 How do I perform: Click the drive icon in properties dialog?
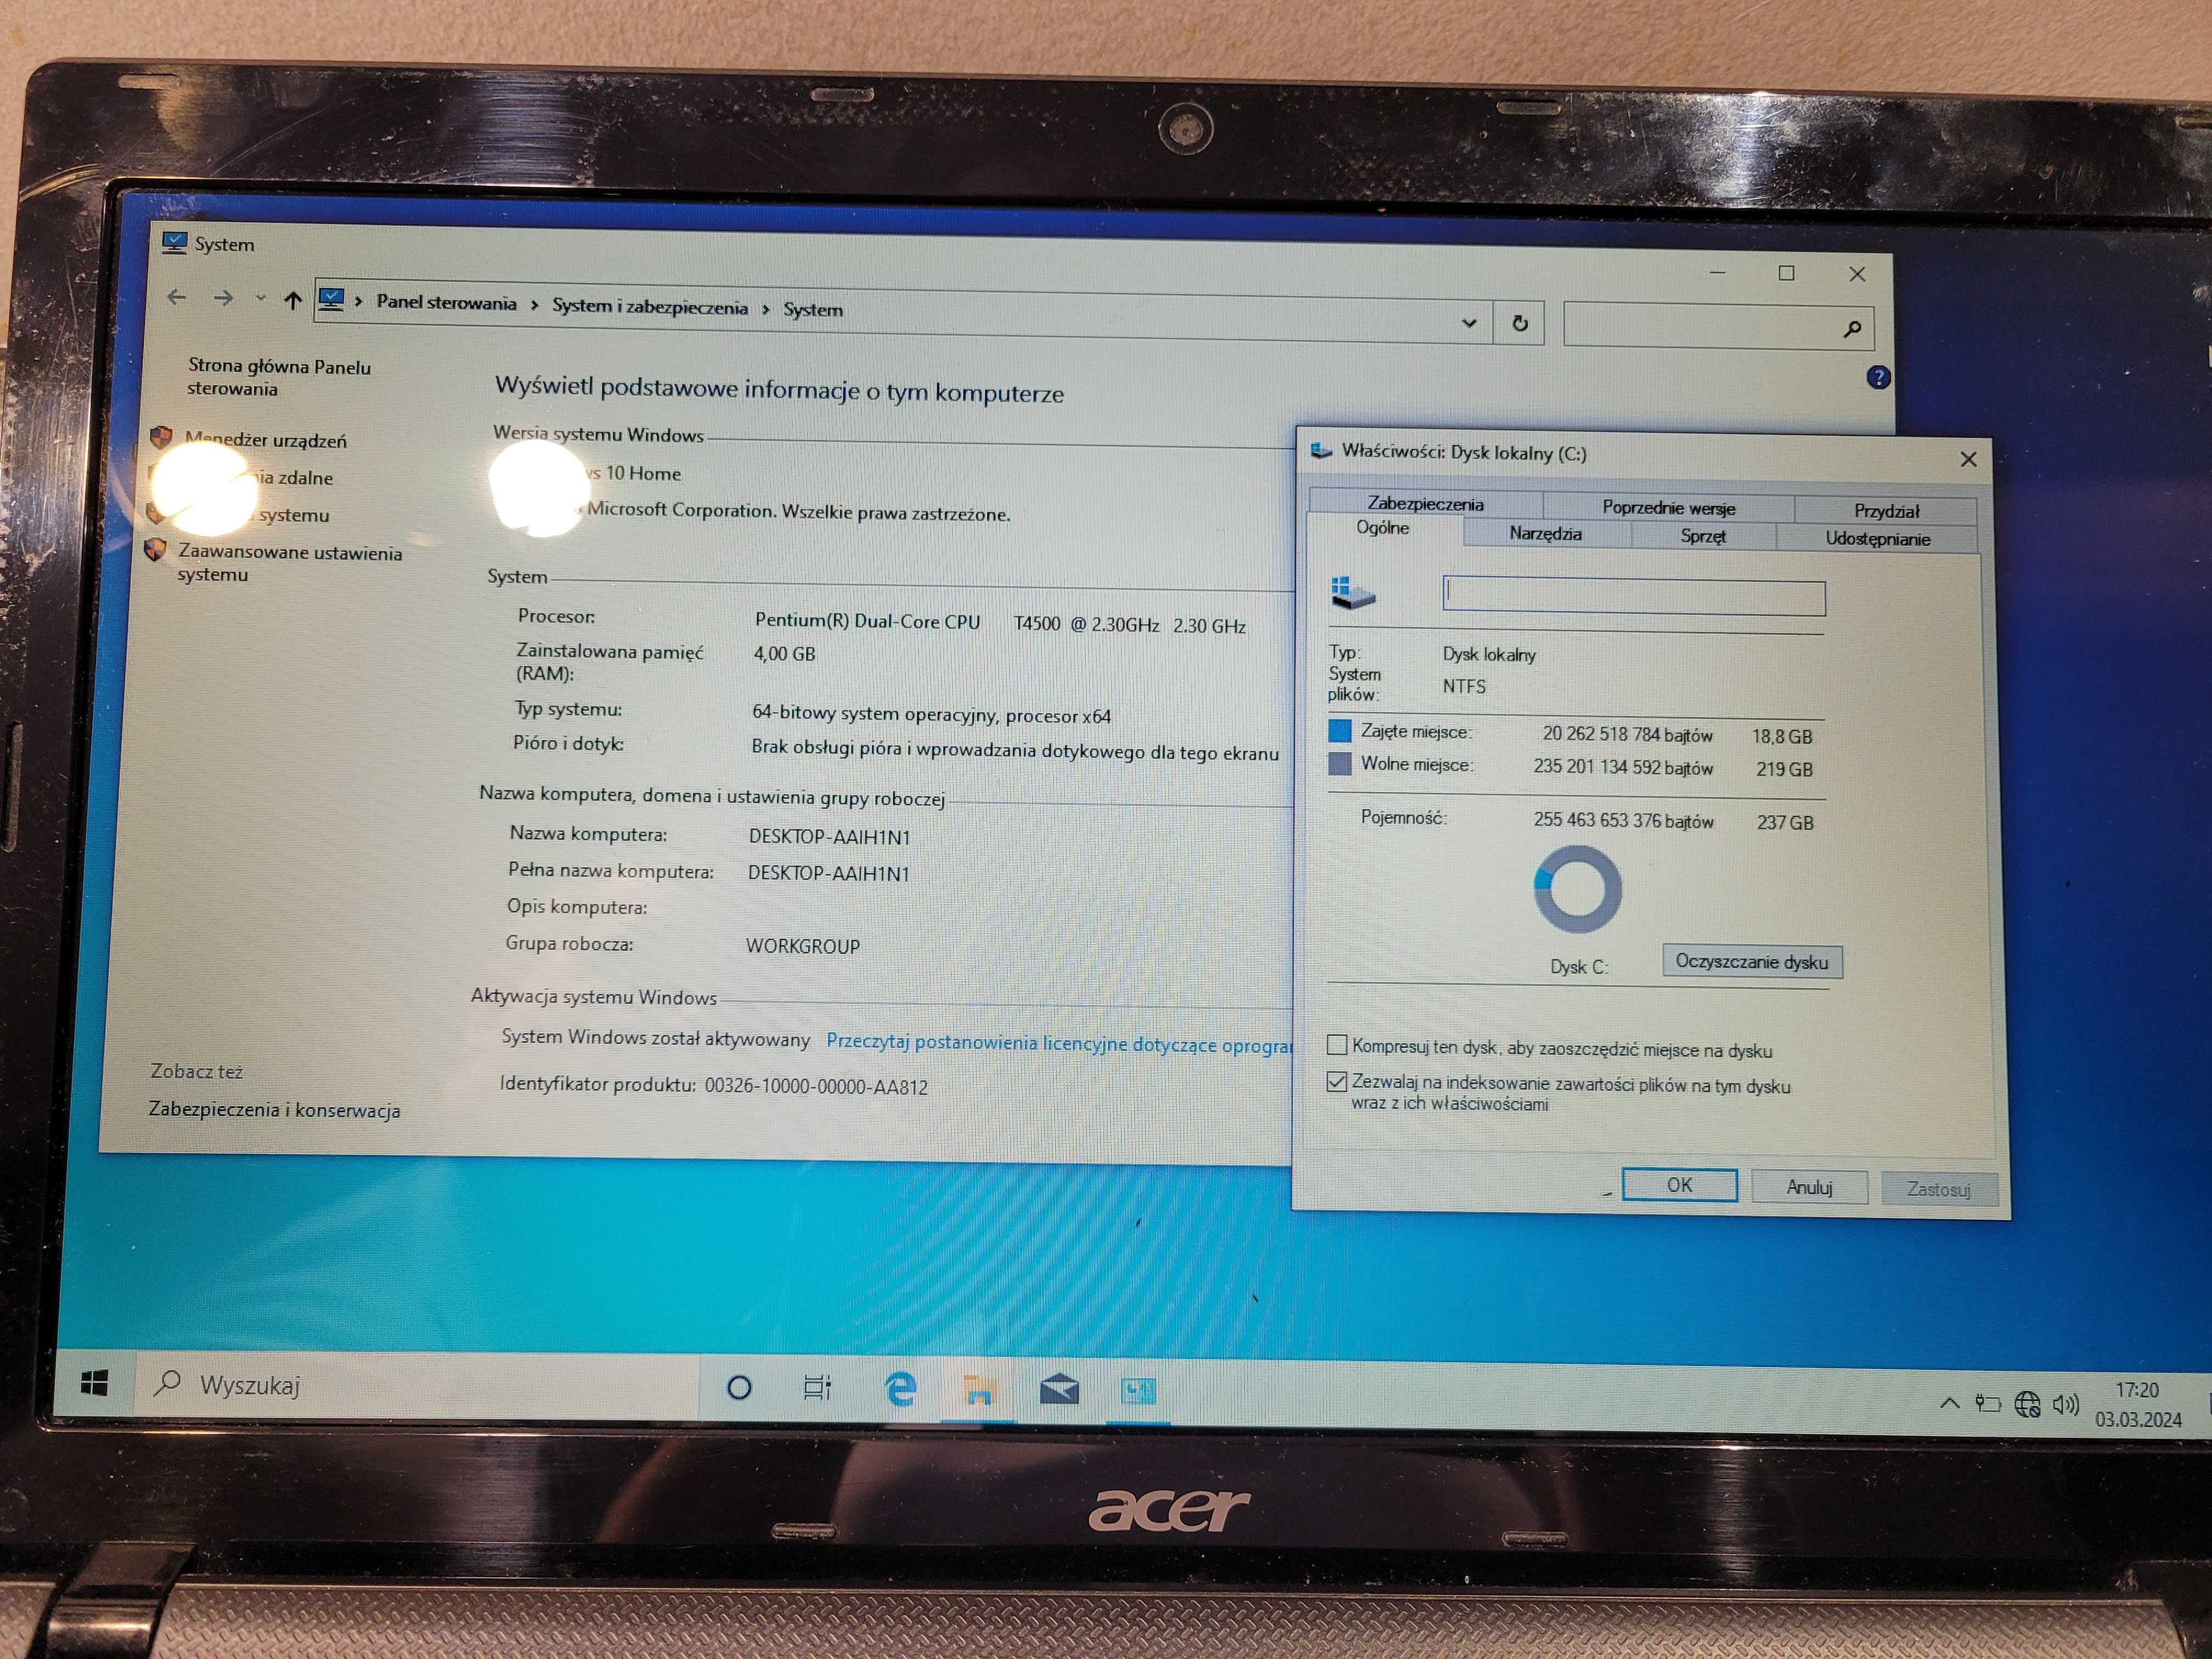(x=1352, y=592)
